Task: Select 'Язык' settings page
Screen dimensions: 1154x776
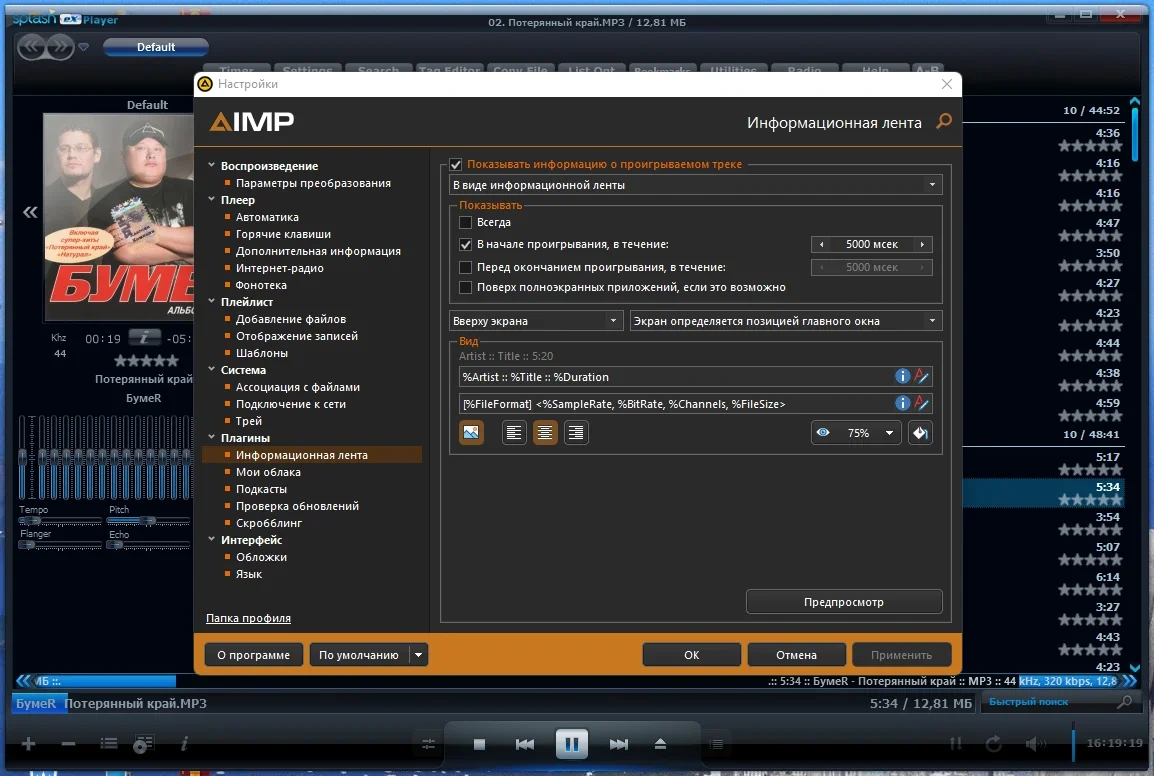Action: (x=249, y=574)
